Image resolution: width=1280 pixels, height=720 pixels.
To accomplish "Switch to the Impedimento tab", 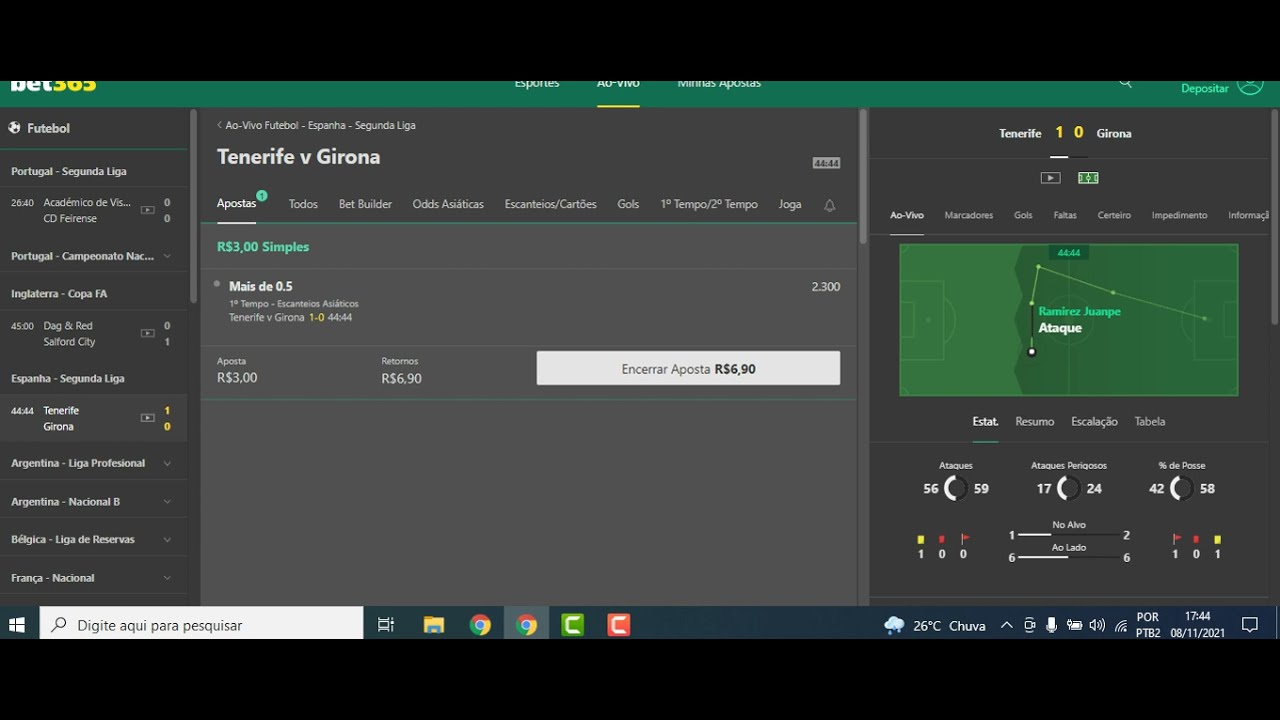I will click(1179, 215).
